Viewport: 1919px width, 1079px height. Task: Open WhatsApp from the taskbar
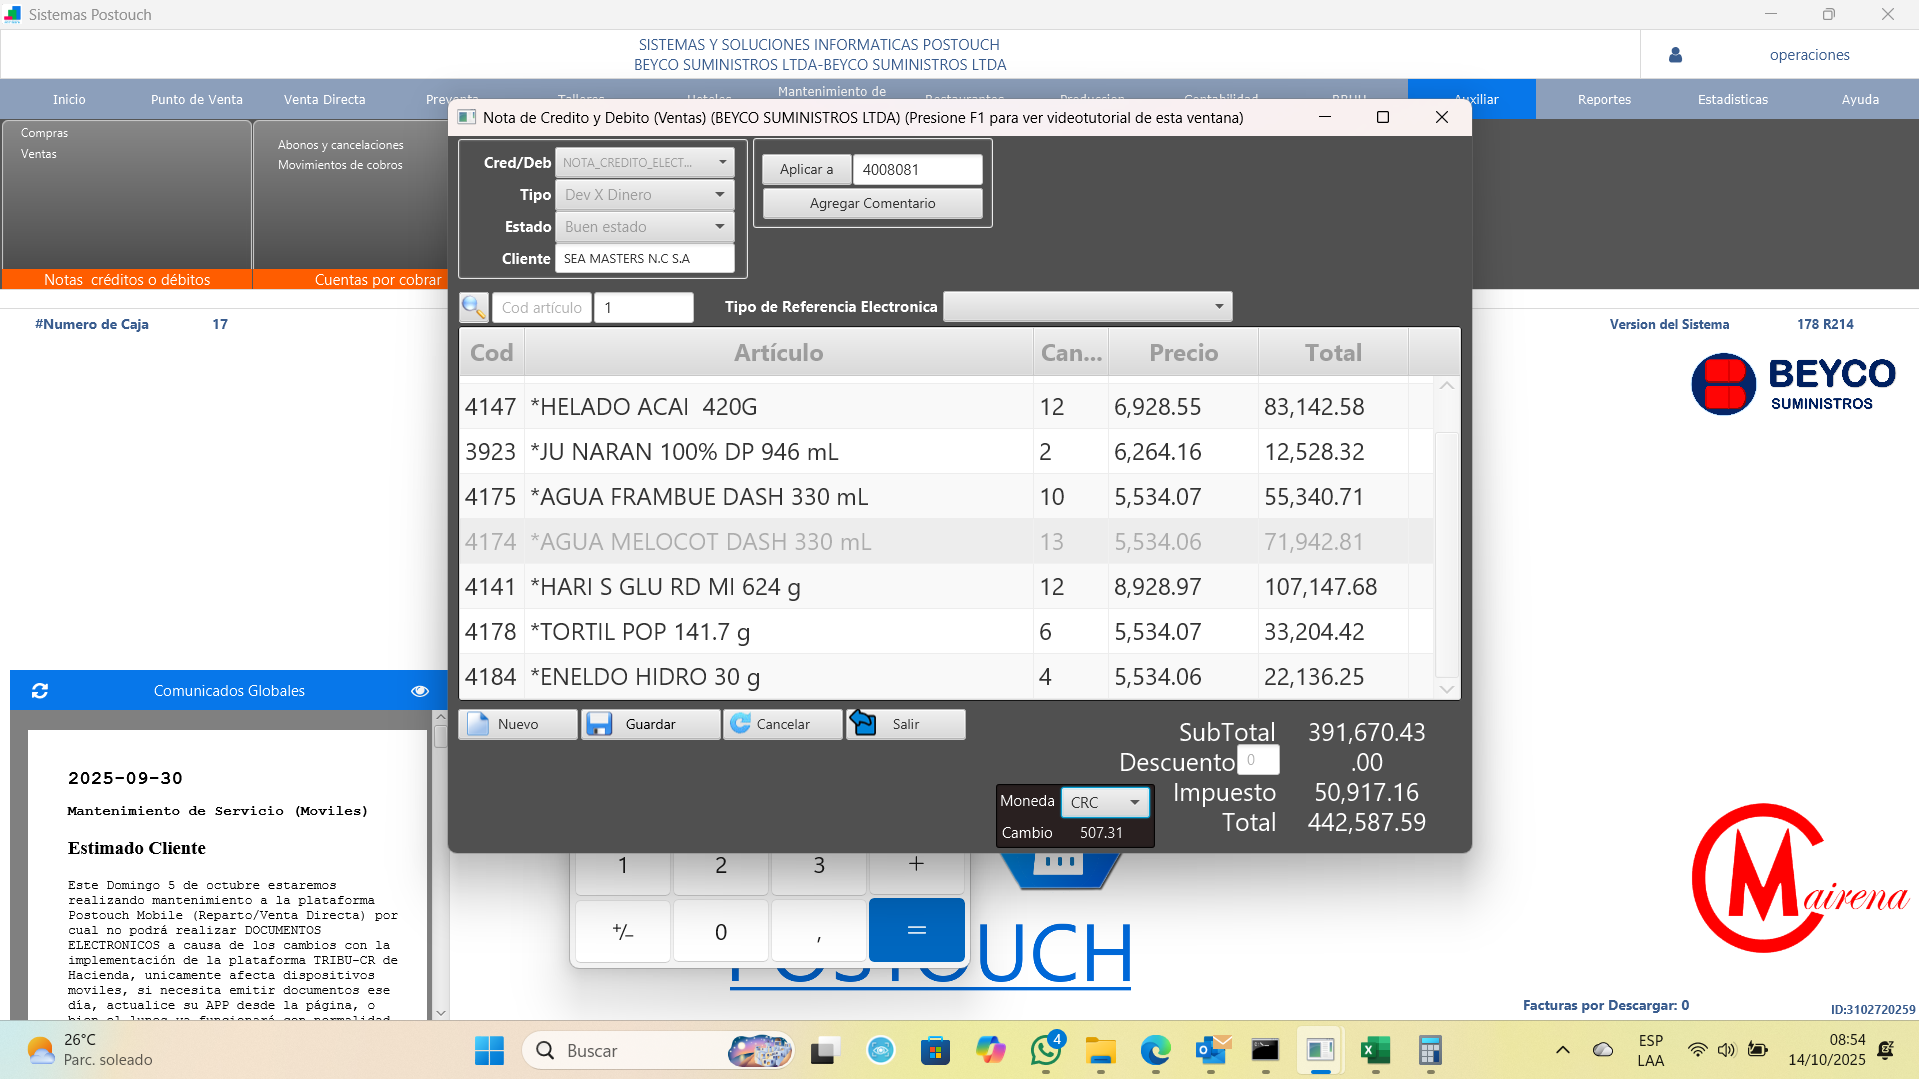[x=1046, y=1051]
